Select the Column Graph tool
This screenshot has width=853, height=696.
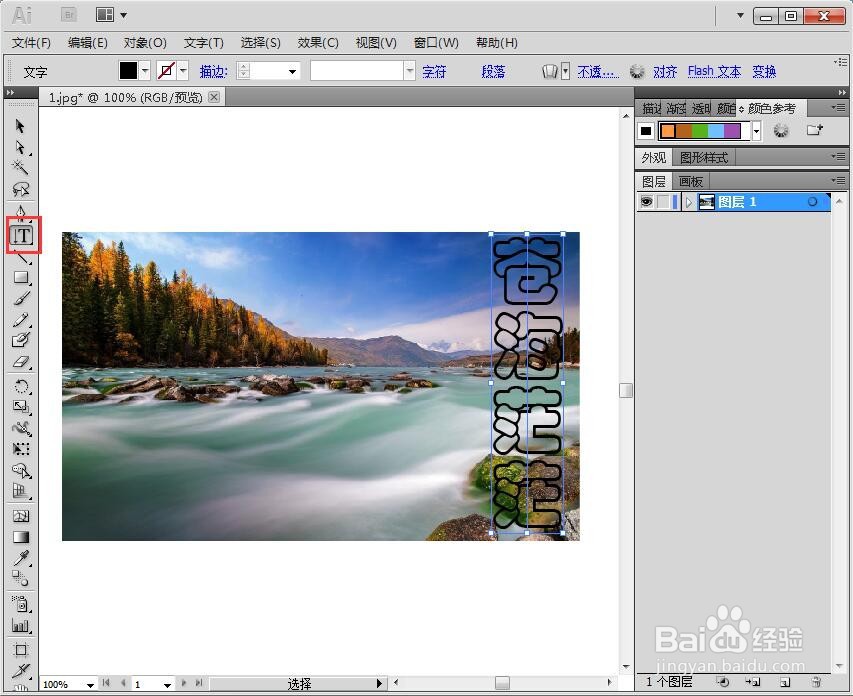pos(21,625)
